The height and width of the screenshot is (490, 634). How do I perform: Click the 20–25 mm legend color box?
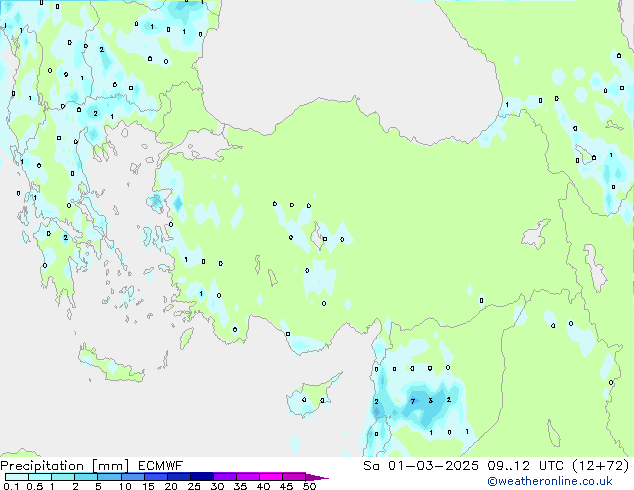pos(179,477)
